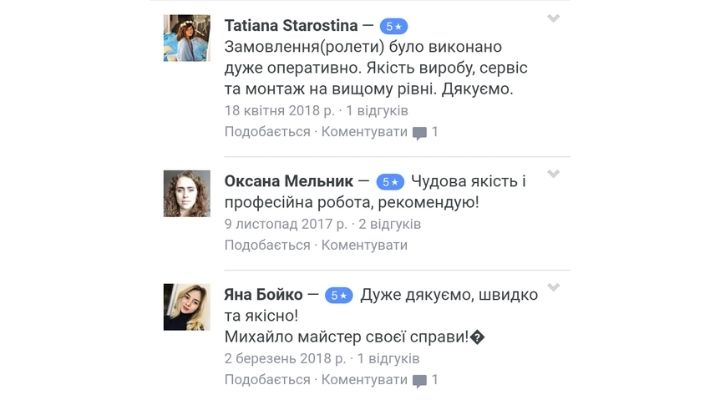Click the 5-star badge on Яна's review

(x=339, y=296)
